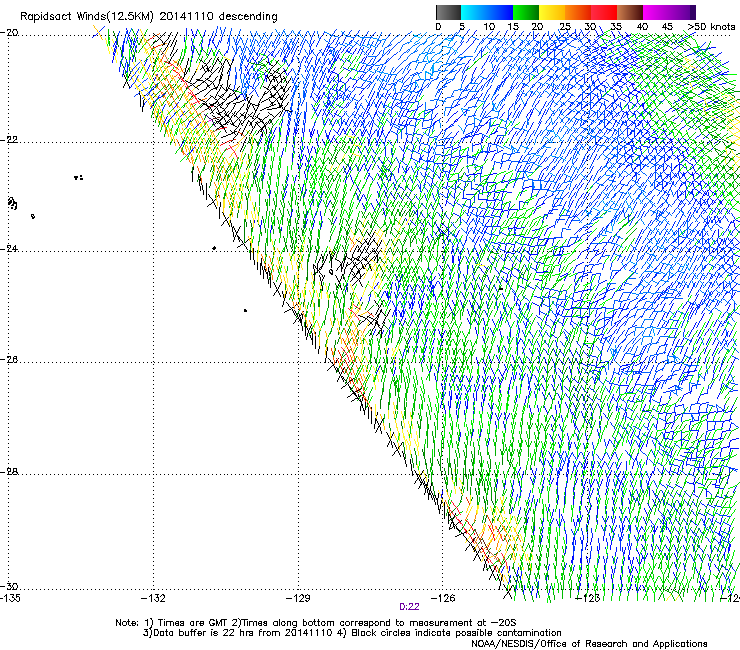
Task: Click the '-30' latitude axis label
Action: tap(9, 586)
